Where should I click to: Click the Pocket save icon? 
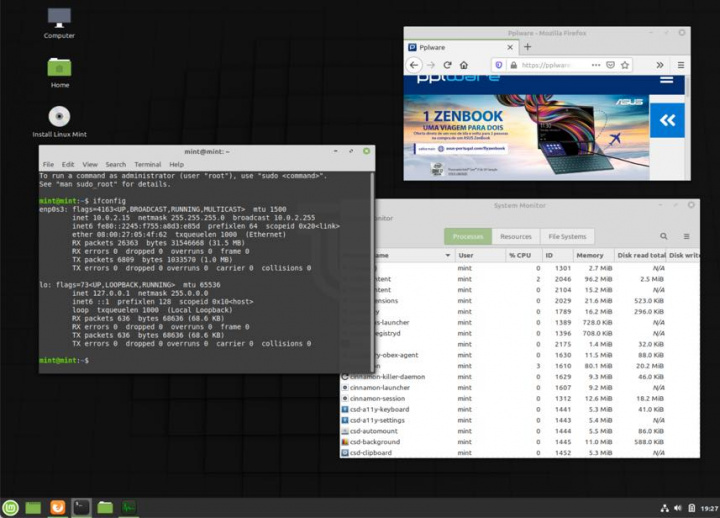tap(610, 65)
